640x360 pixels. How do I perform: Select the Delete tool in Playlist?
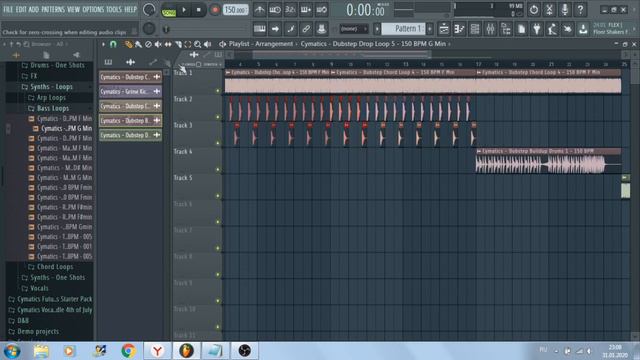tap(148, 44)
